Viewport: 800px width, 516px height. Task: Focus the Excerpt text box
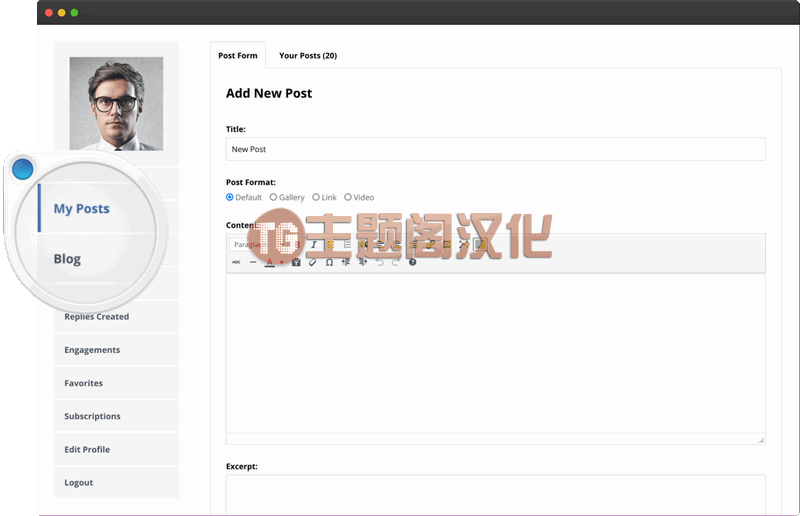(495, 495)
